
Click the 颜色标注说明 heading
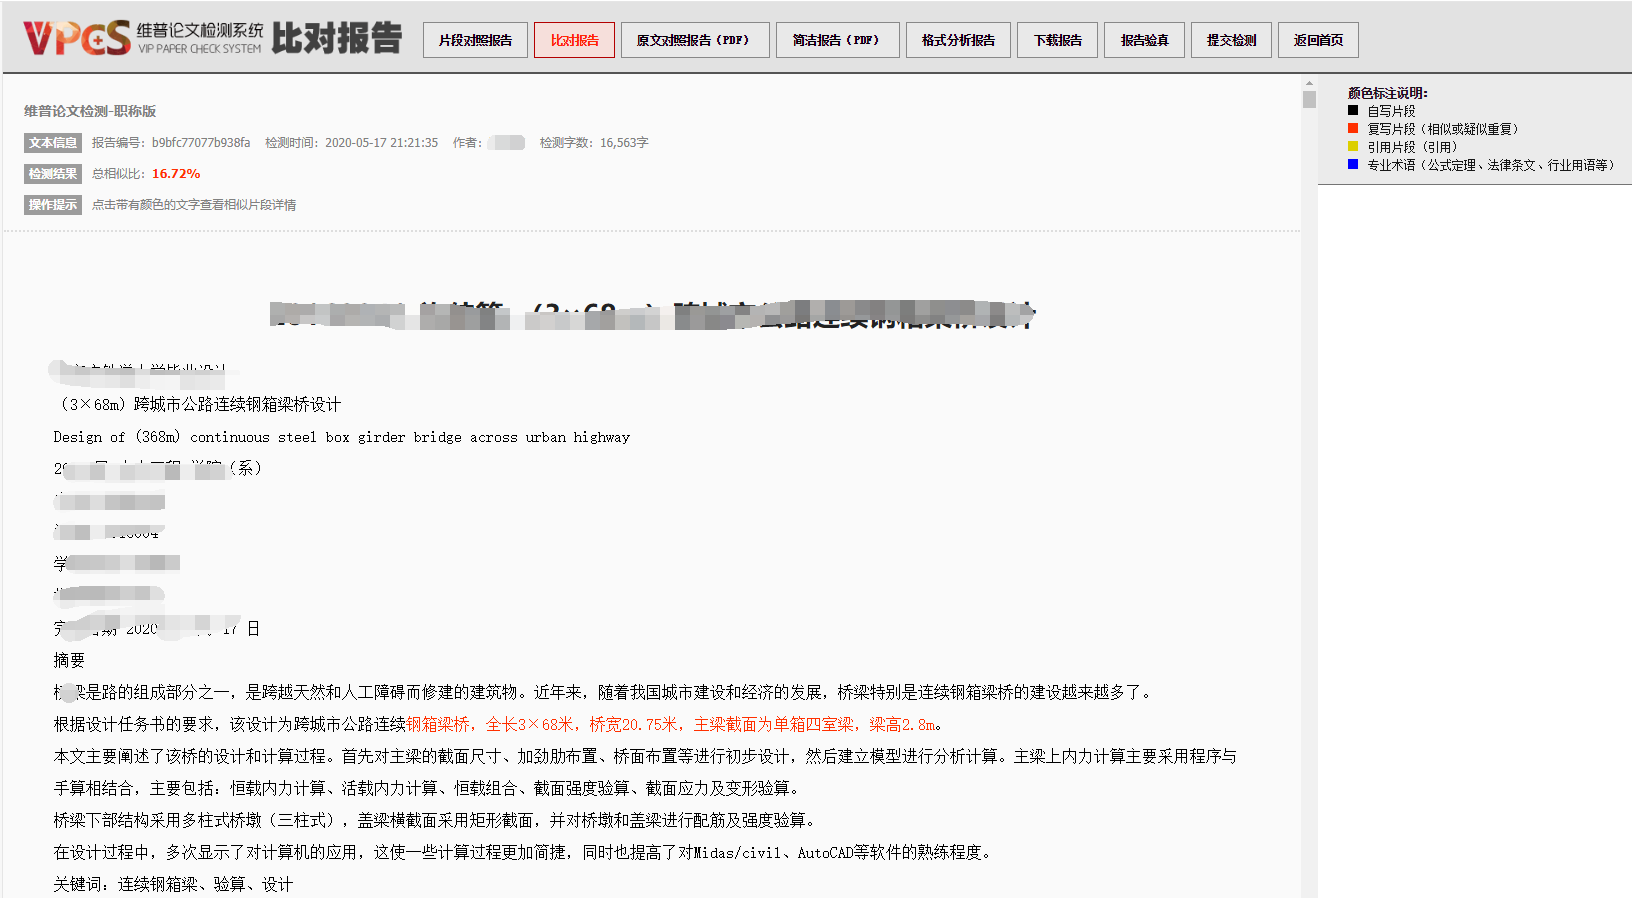(x=1388, y=93)
